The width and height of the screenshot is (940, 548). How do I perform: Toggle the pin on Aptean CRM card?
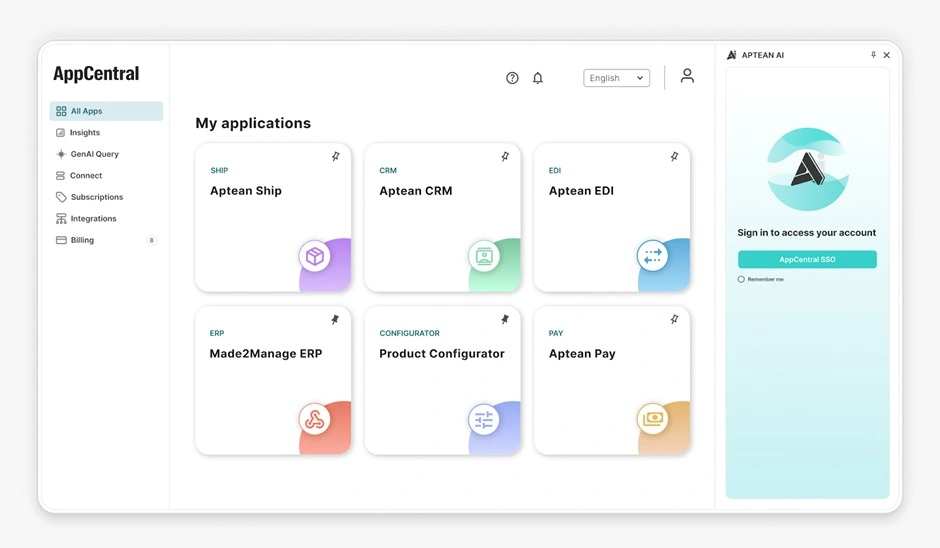[505, 157]
